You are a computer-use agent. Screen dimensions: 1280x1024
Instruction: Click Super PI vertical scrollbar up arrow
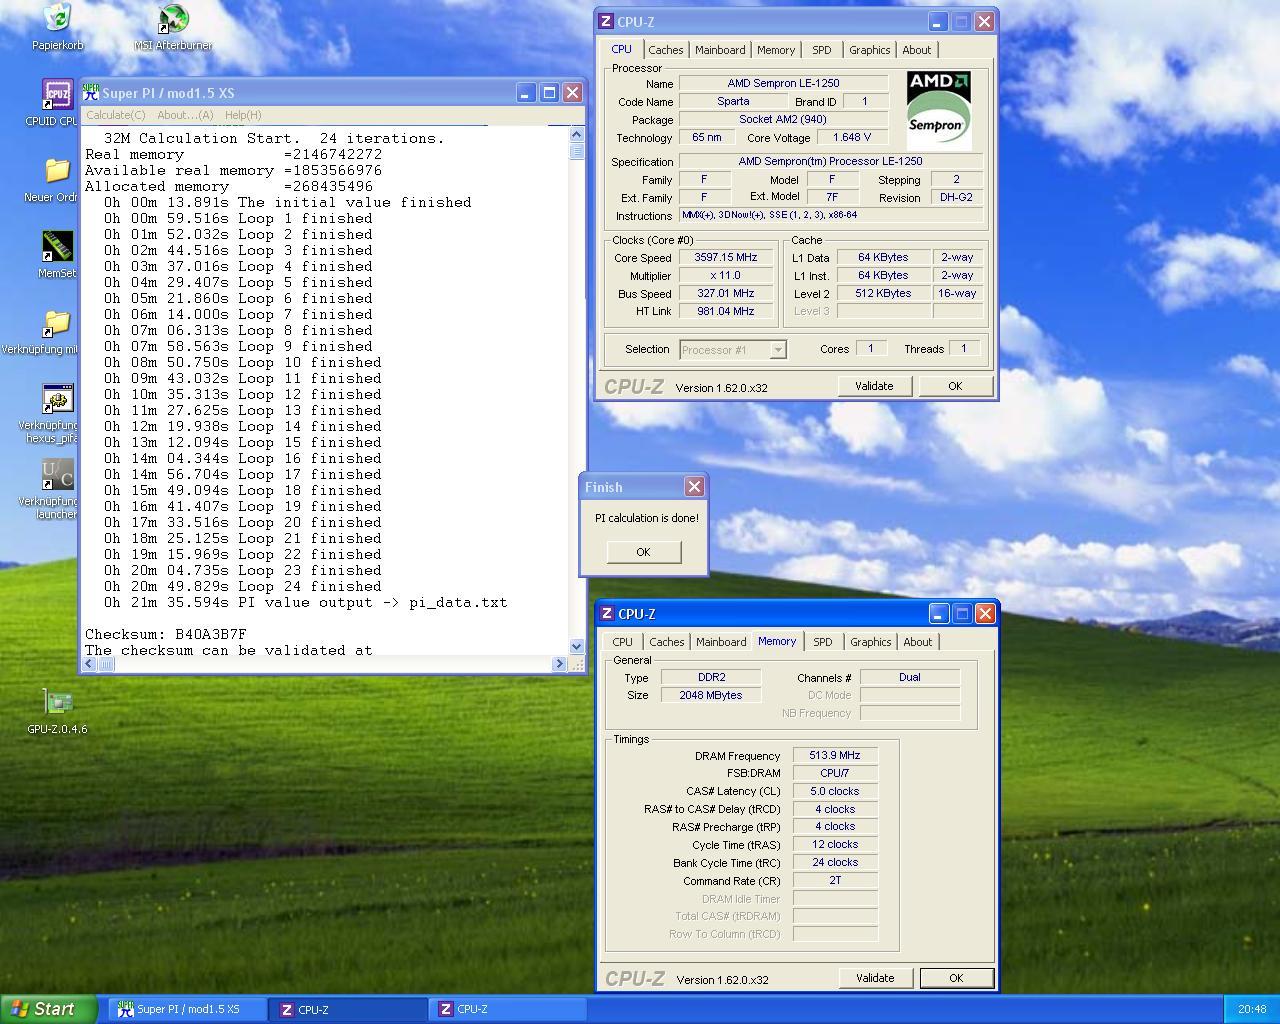pos(576,134)
